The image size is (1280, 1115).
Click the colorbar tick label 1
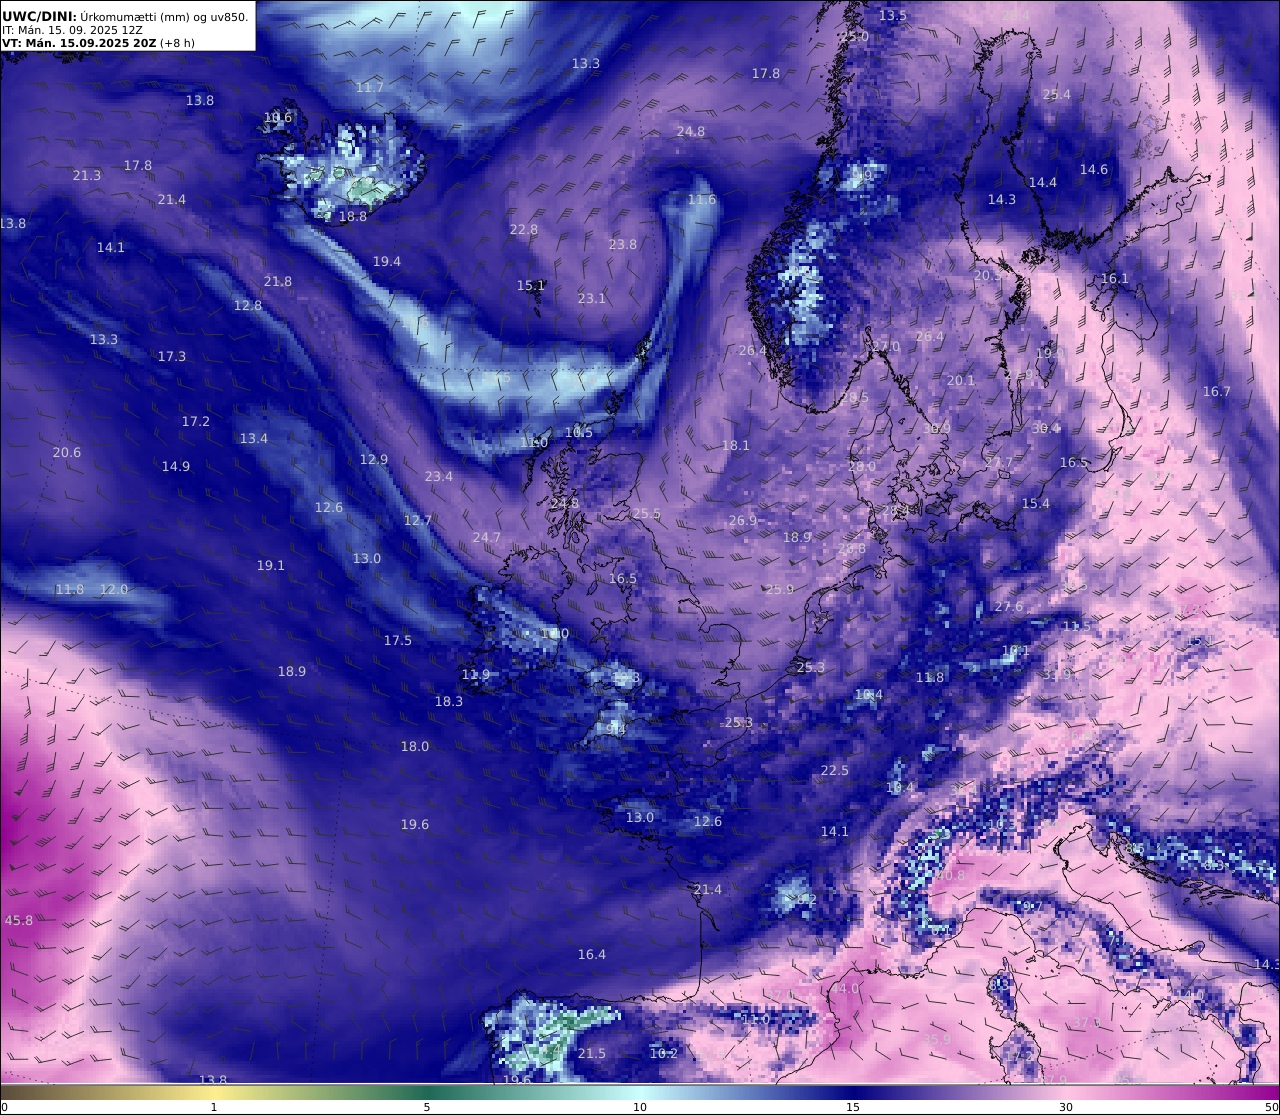pyautogui.click(x=214, y=1107)
